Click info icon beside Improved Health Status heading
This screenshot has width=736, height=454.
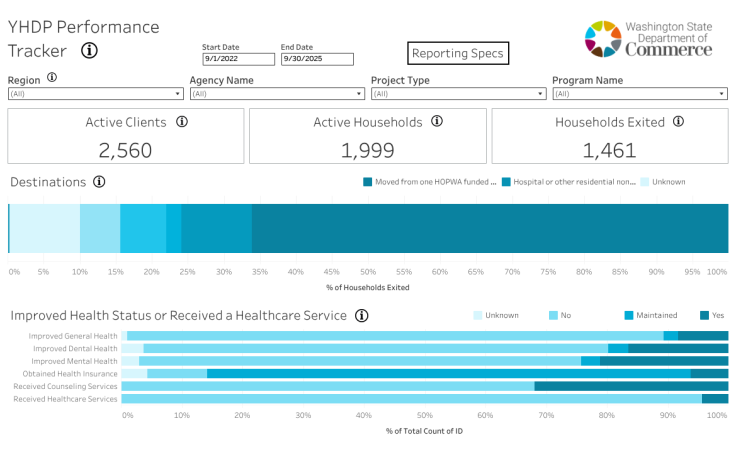(361, 315)
